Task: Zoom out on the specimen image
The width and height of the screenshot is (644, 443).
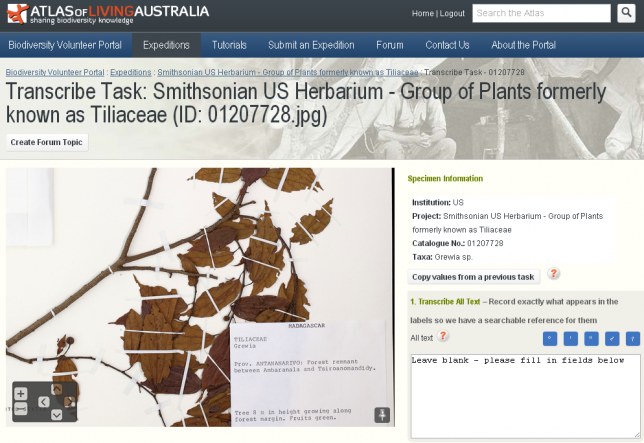Action: point(20,410)
